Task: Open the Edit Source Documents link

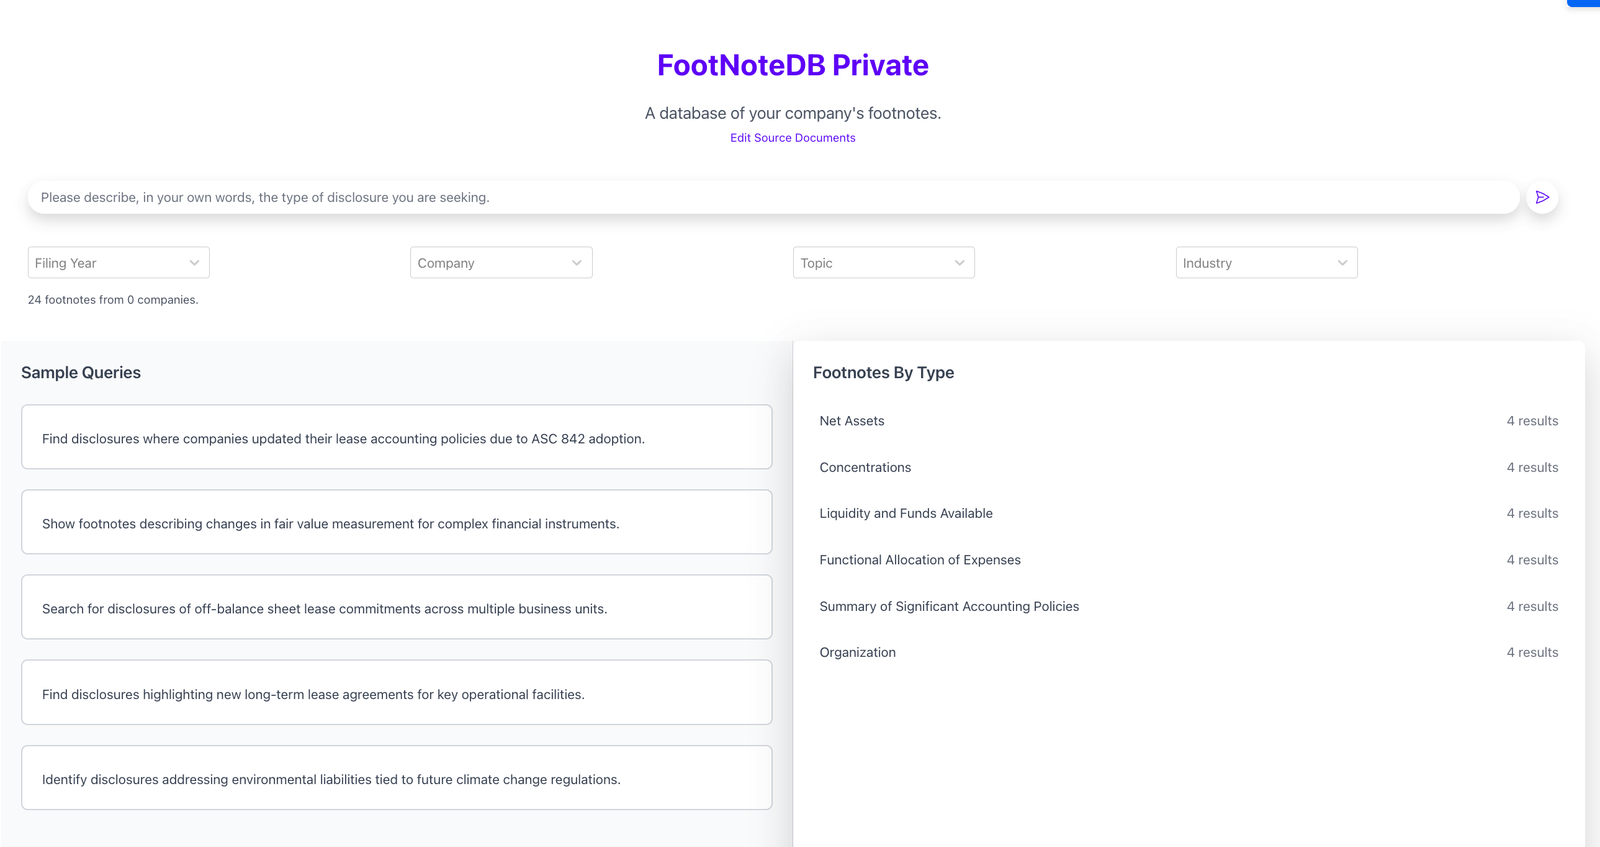Action: click(792, 137)
